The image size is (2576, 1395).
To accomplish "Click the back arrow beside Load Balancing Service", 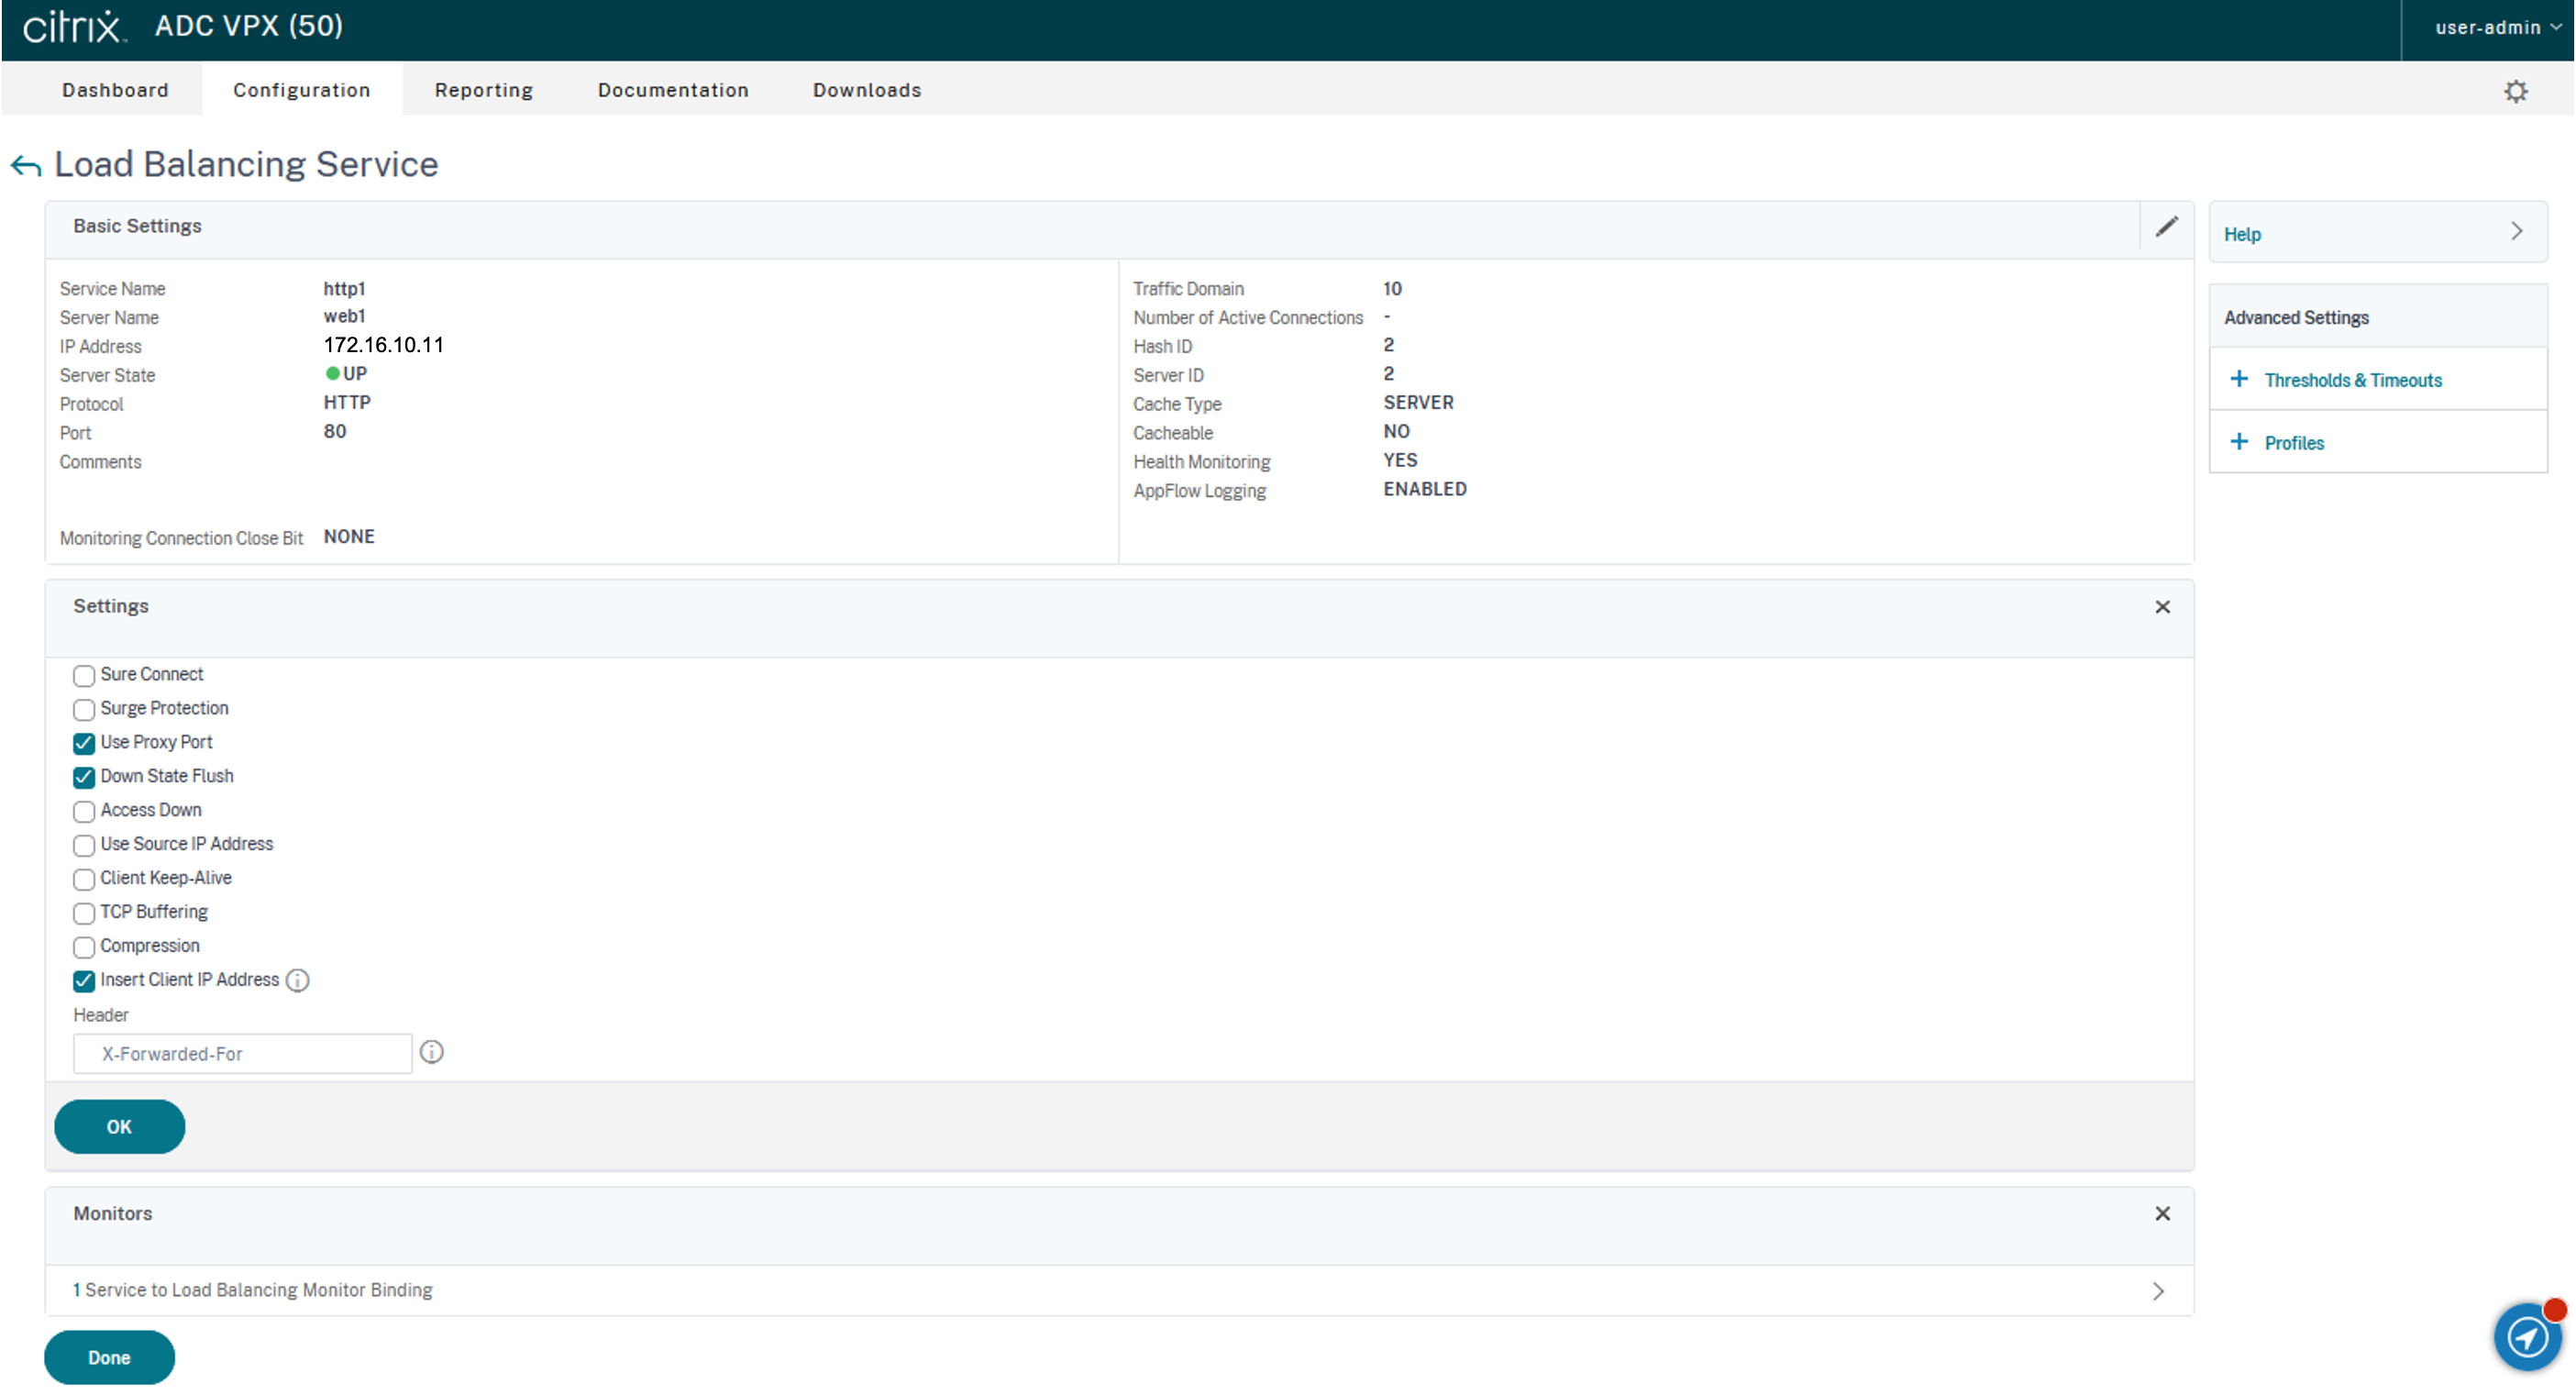I will pyautogui.click(x=26, y=166).
